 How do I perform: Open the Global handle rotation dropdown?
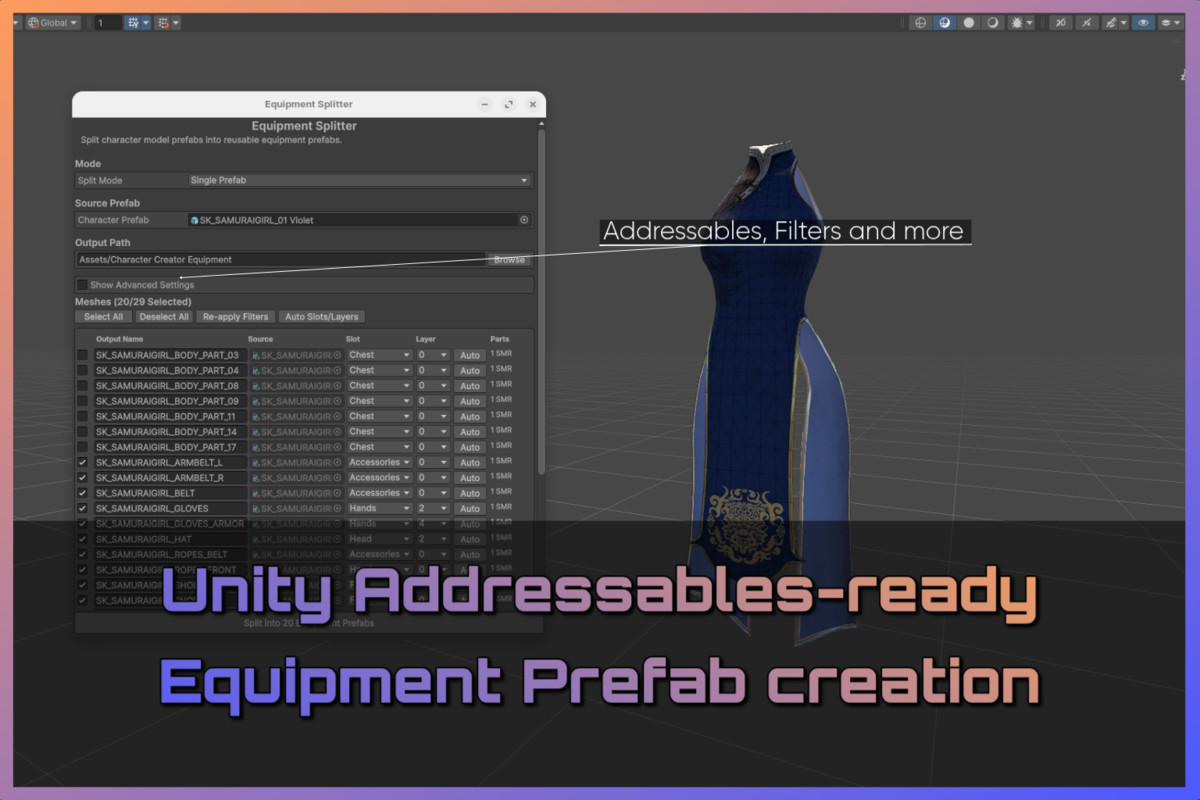point(53,22)
